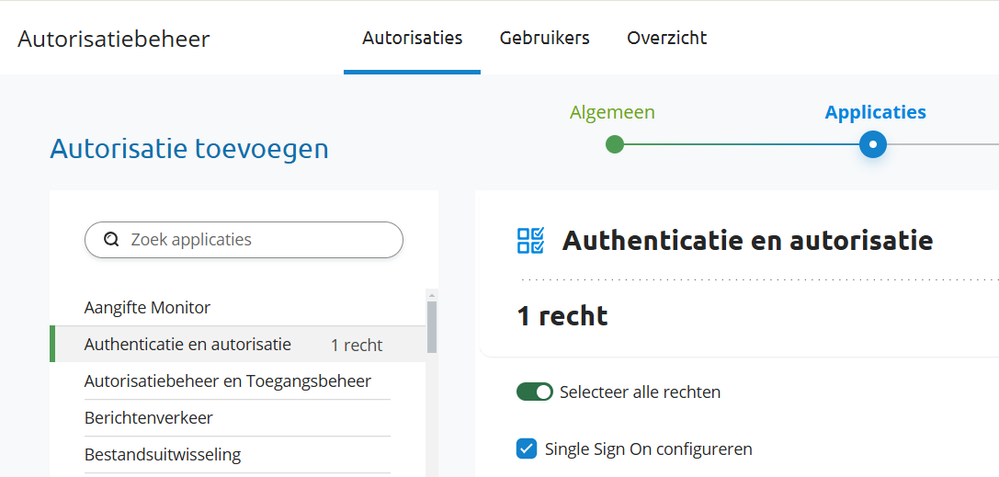Choose Berichtenverkeer from the application list

coord(149,417)
